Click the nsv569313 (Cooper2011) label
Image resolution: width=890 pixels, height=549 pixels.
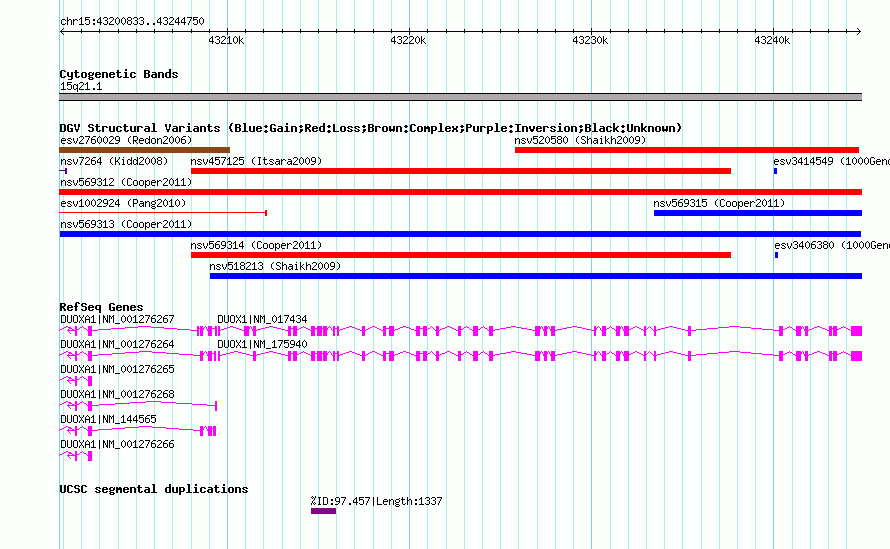tap(126, 224)
